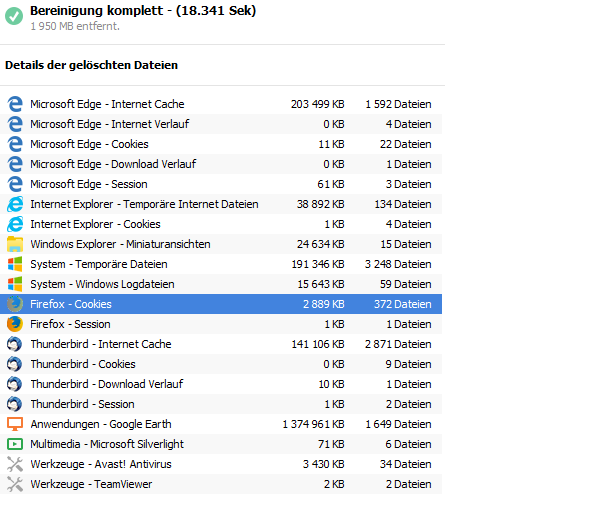Click the '3 248 Dateien' file count
The height and width of the screenshot is (517, 607).
tap(398, 264)
